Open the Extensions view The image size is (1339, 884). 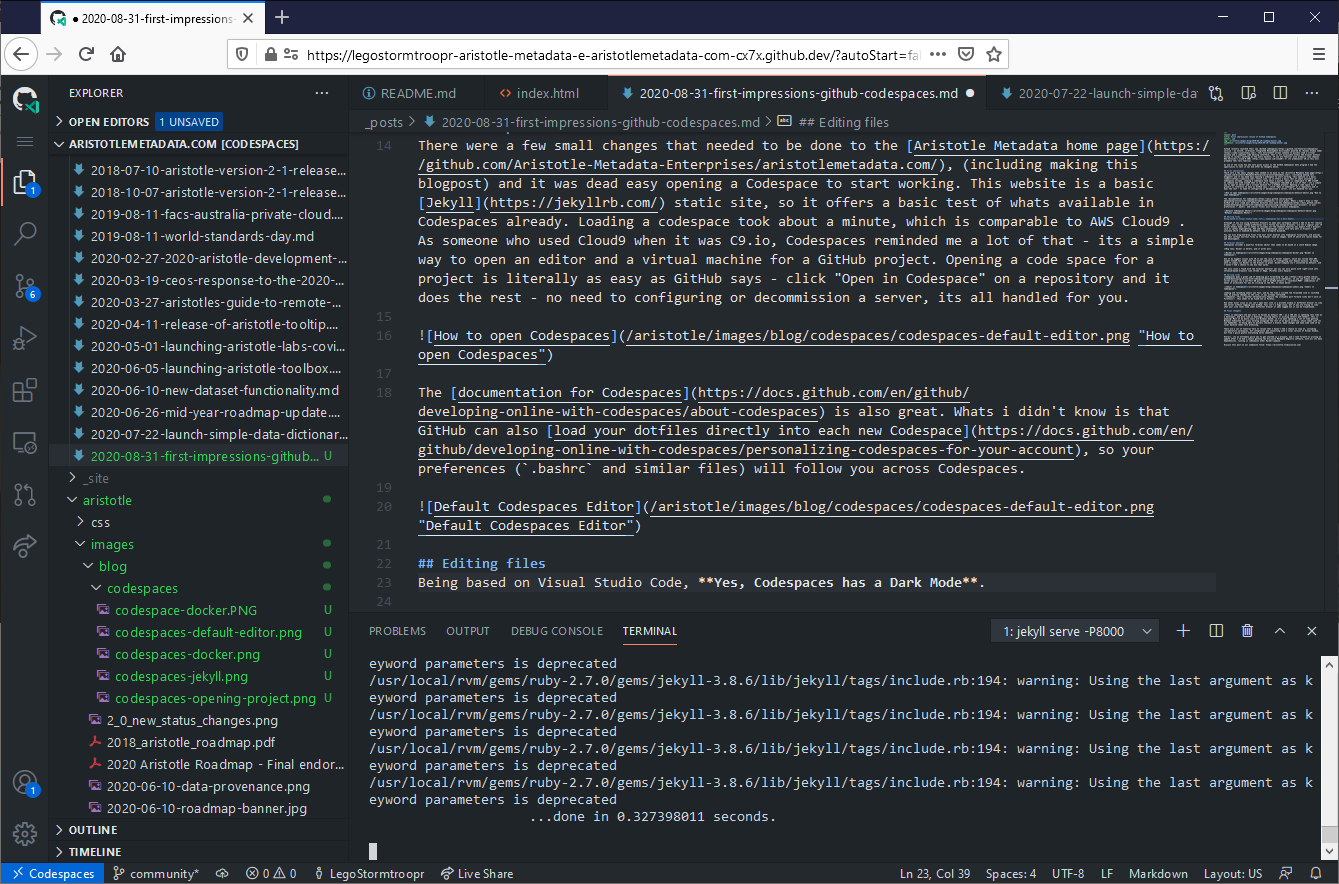click(25, 391)
